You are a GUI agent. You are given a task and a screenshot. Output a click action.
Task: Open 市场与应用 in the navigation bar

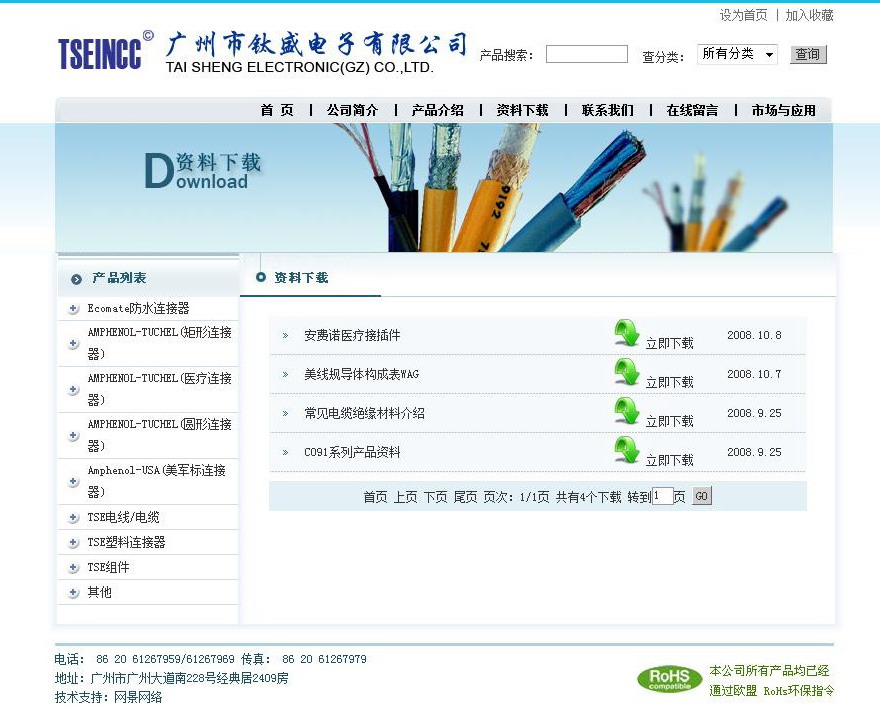784,111
